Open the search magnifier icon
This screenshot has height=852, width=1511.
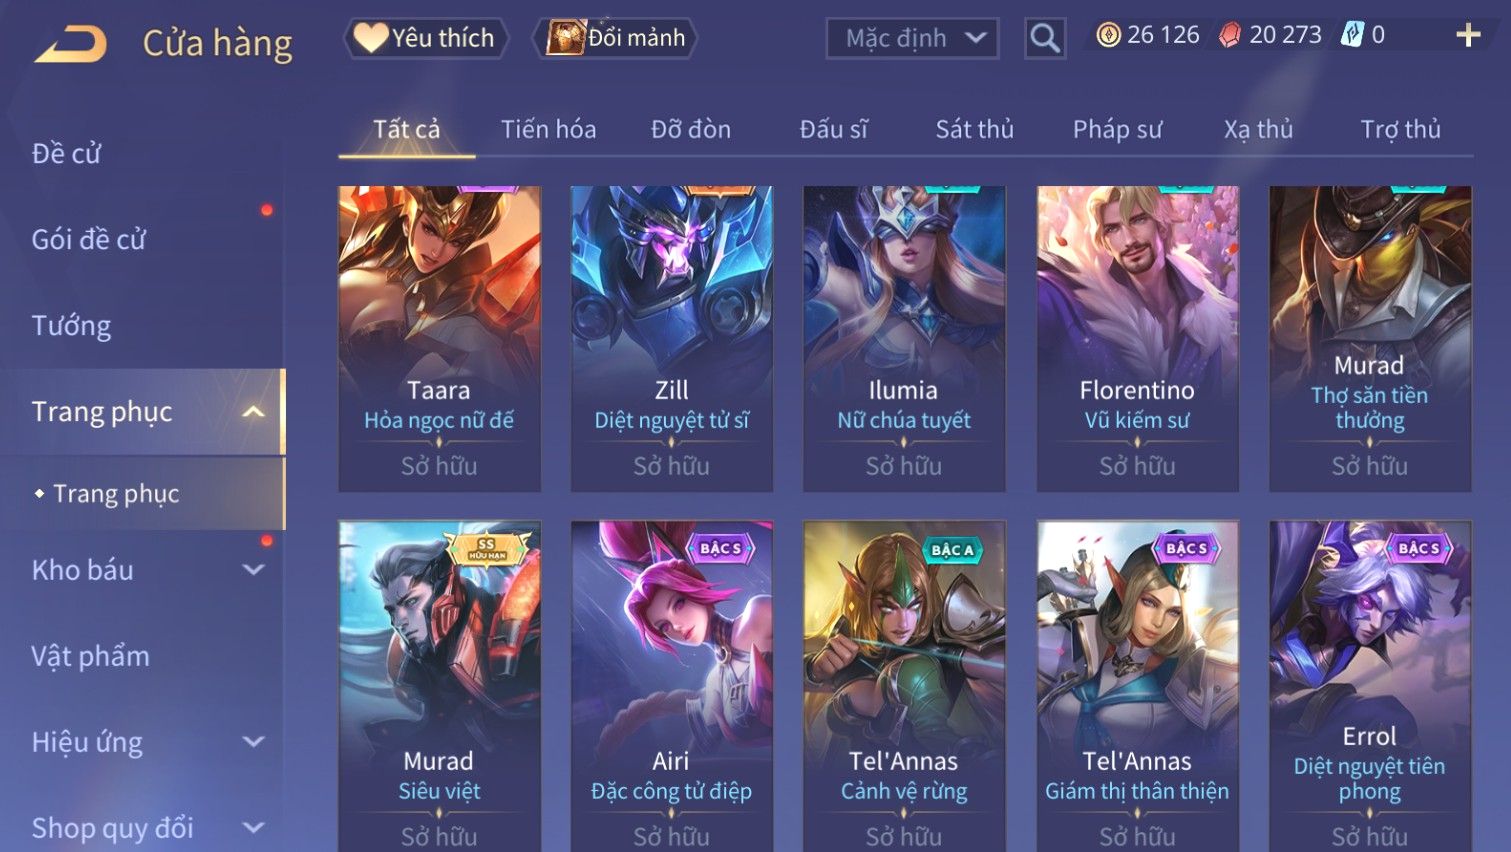point(1045,39)
